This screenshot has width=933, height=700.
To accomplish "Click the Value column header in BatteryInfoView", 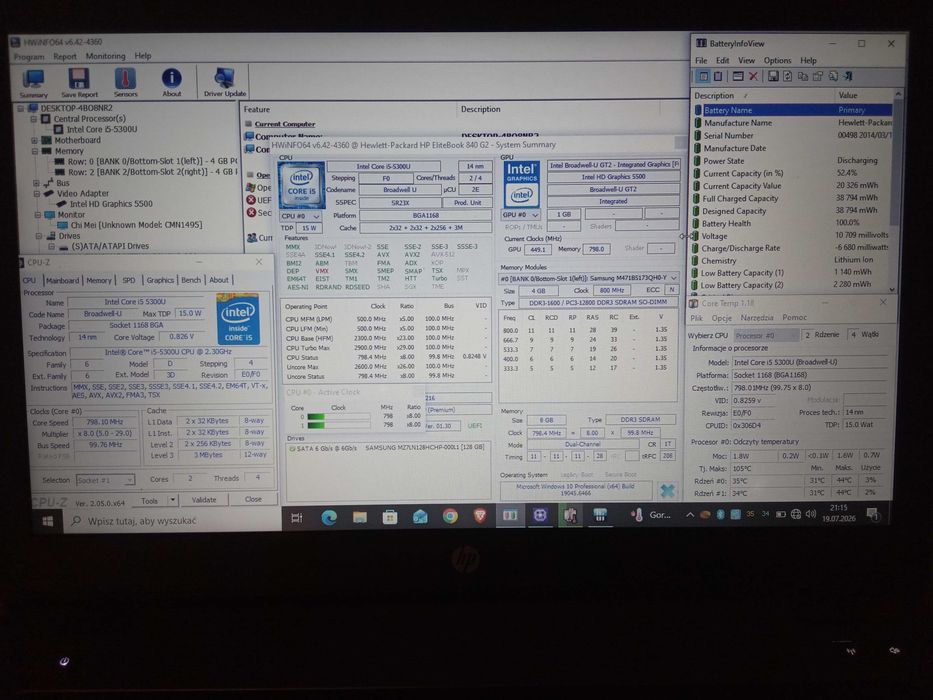I will click(x=864, y=95).
